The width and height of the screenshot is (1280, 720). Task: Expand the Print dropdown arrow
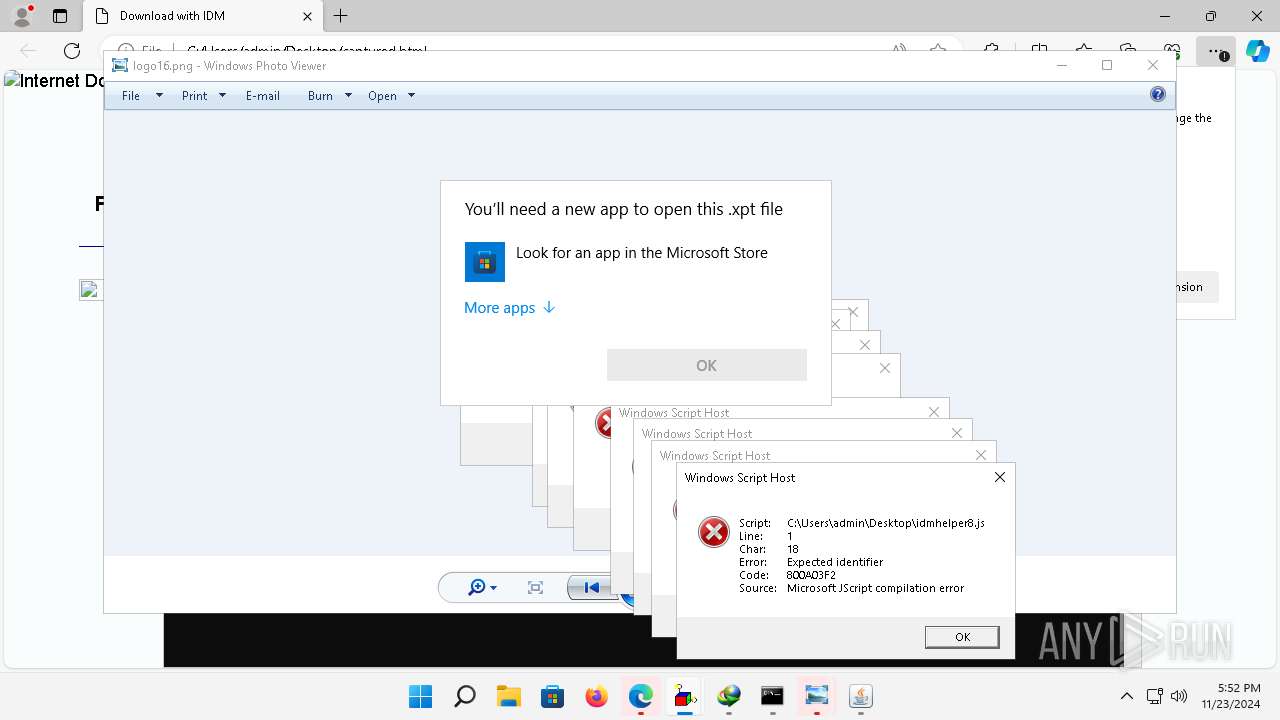tap(222, 96)
